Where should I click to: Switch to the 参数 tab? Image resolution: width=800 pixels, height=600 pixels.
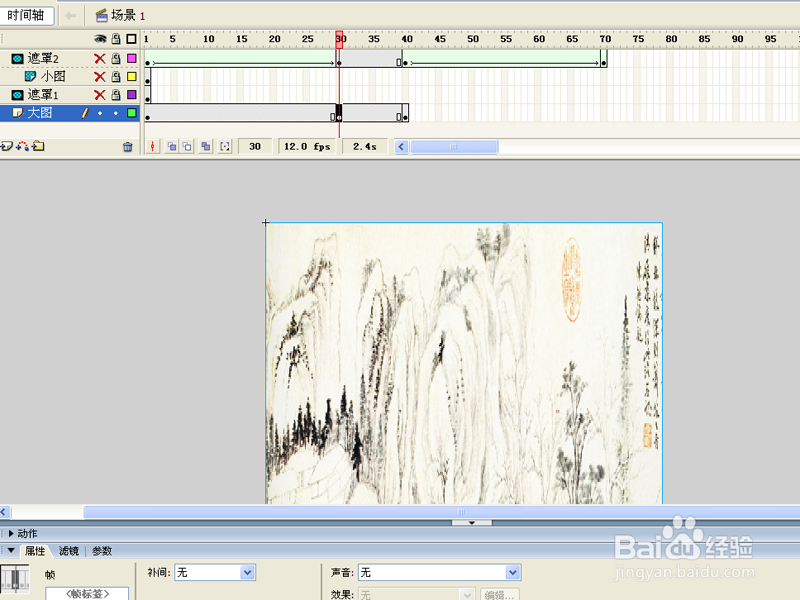102,551
